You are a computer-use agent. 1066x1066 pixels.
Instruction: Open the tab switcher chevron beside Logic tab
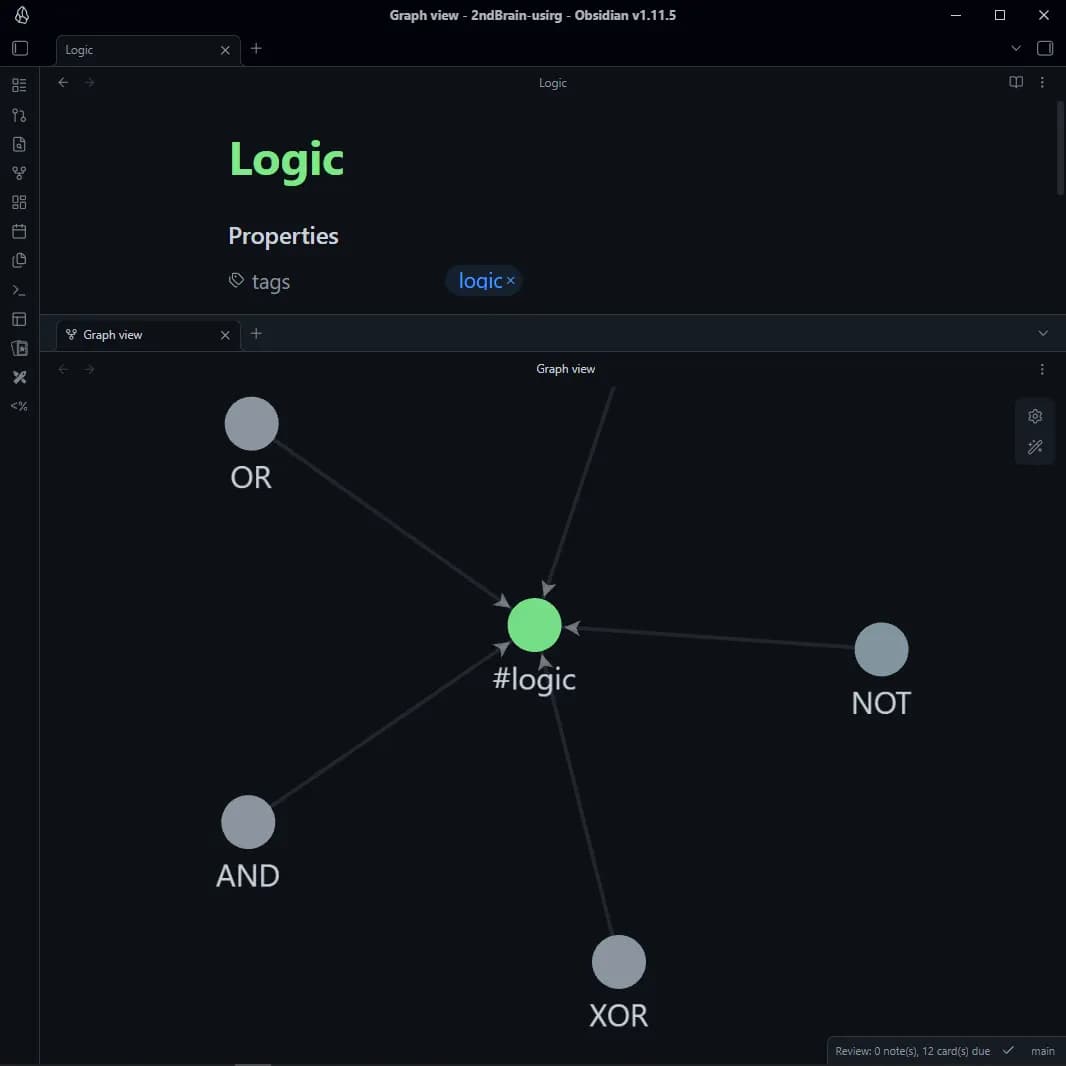point(1016,48)
